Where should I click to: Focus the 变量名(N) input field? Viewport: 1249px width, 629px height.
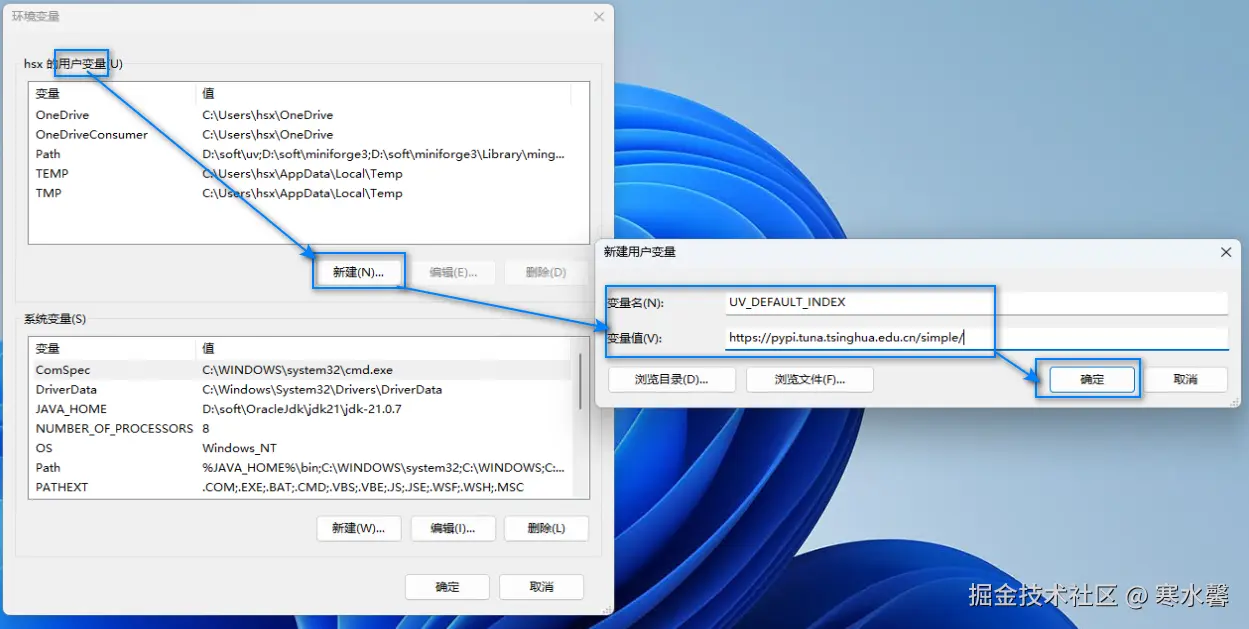tap(976, 302)
